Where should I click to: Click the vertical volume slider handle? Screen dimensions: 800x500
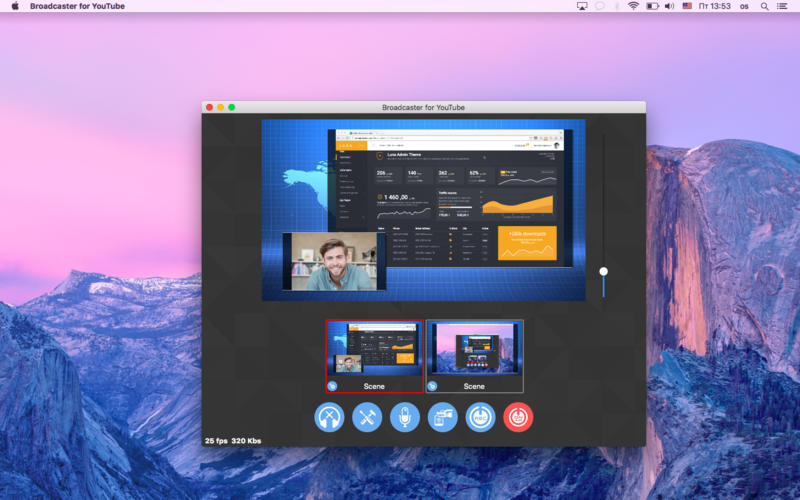pos(603,271)
